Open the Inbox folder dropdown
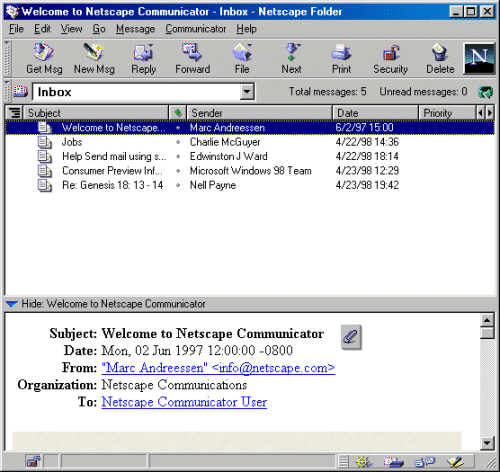The height and width of the screenshot is (472, 500). pos(247,91)
